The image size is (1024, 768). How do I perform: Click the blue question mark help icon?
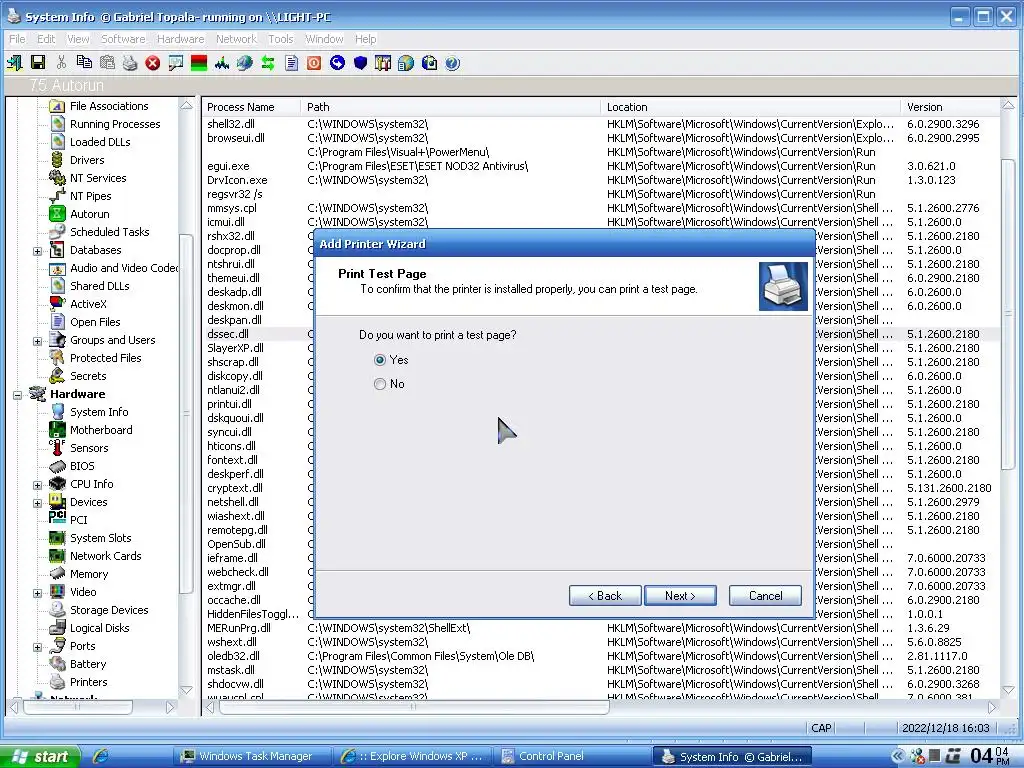point(452,63)
